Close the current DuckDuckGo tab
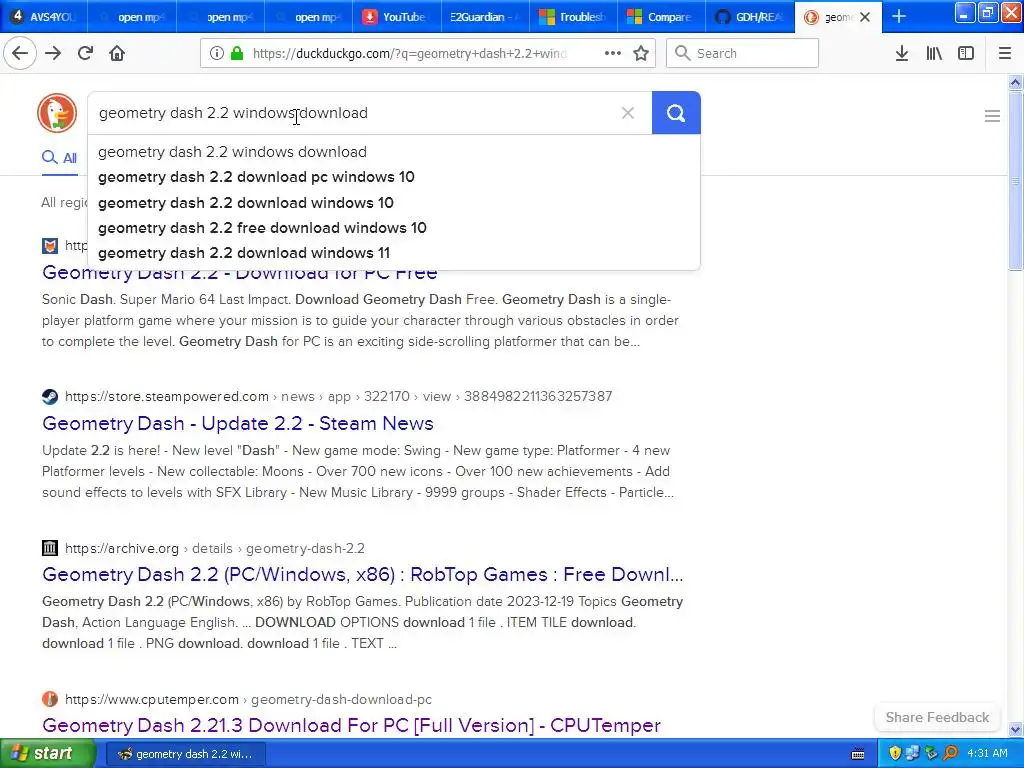The height and width of the screenshot is (768, 1024). click(x=865, y=17)
